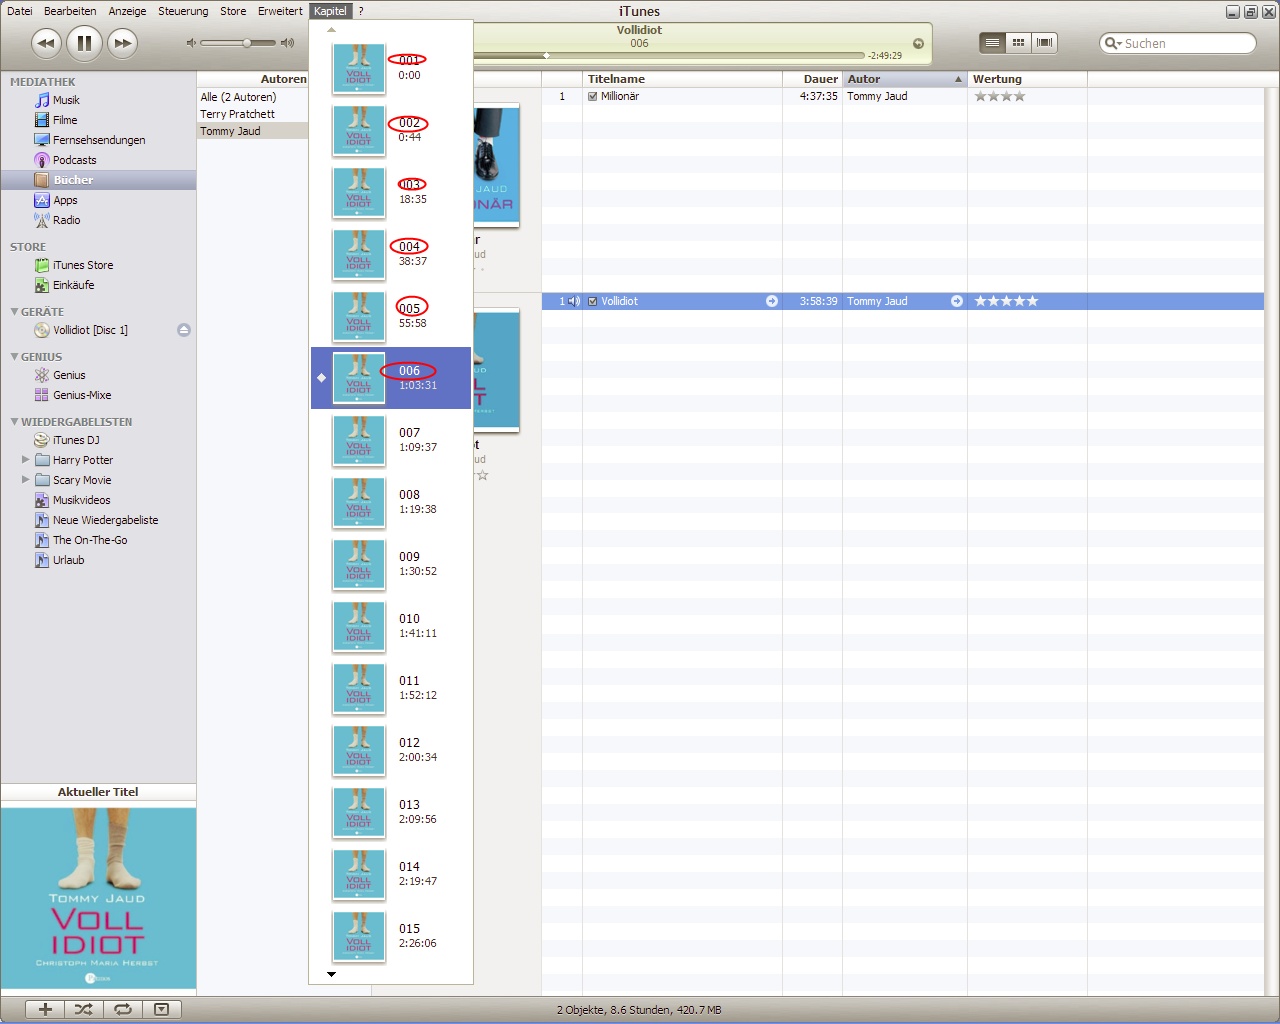Viewport: 1280px width, 1024px height.
Task: Select chapter 010 in Kapitel menu
Action: point(410,625)
